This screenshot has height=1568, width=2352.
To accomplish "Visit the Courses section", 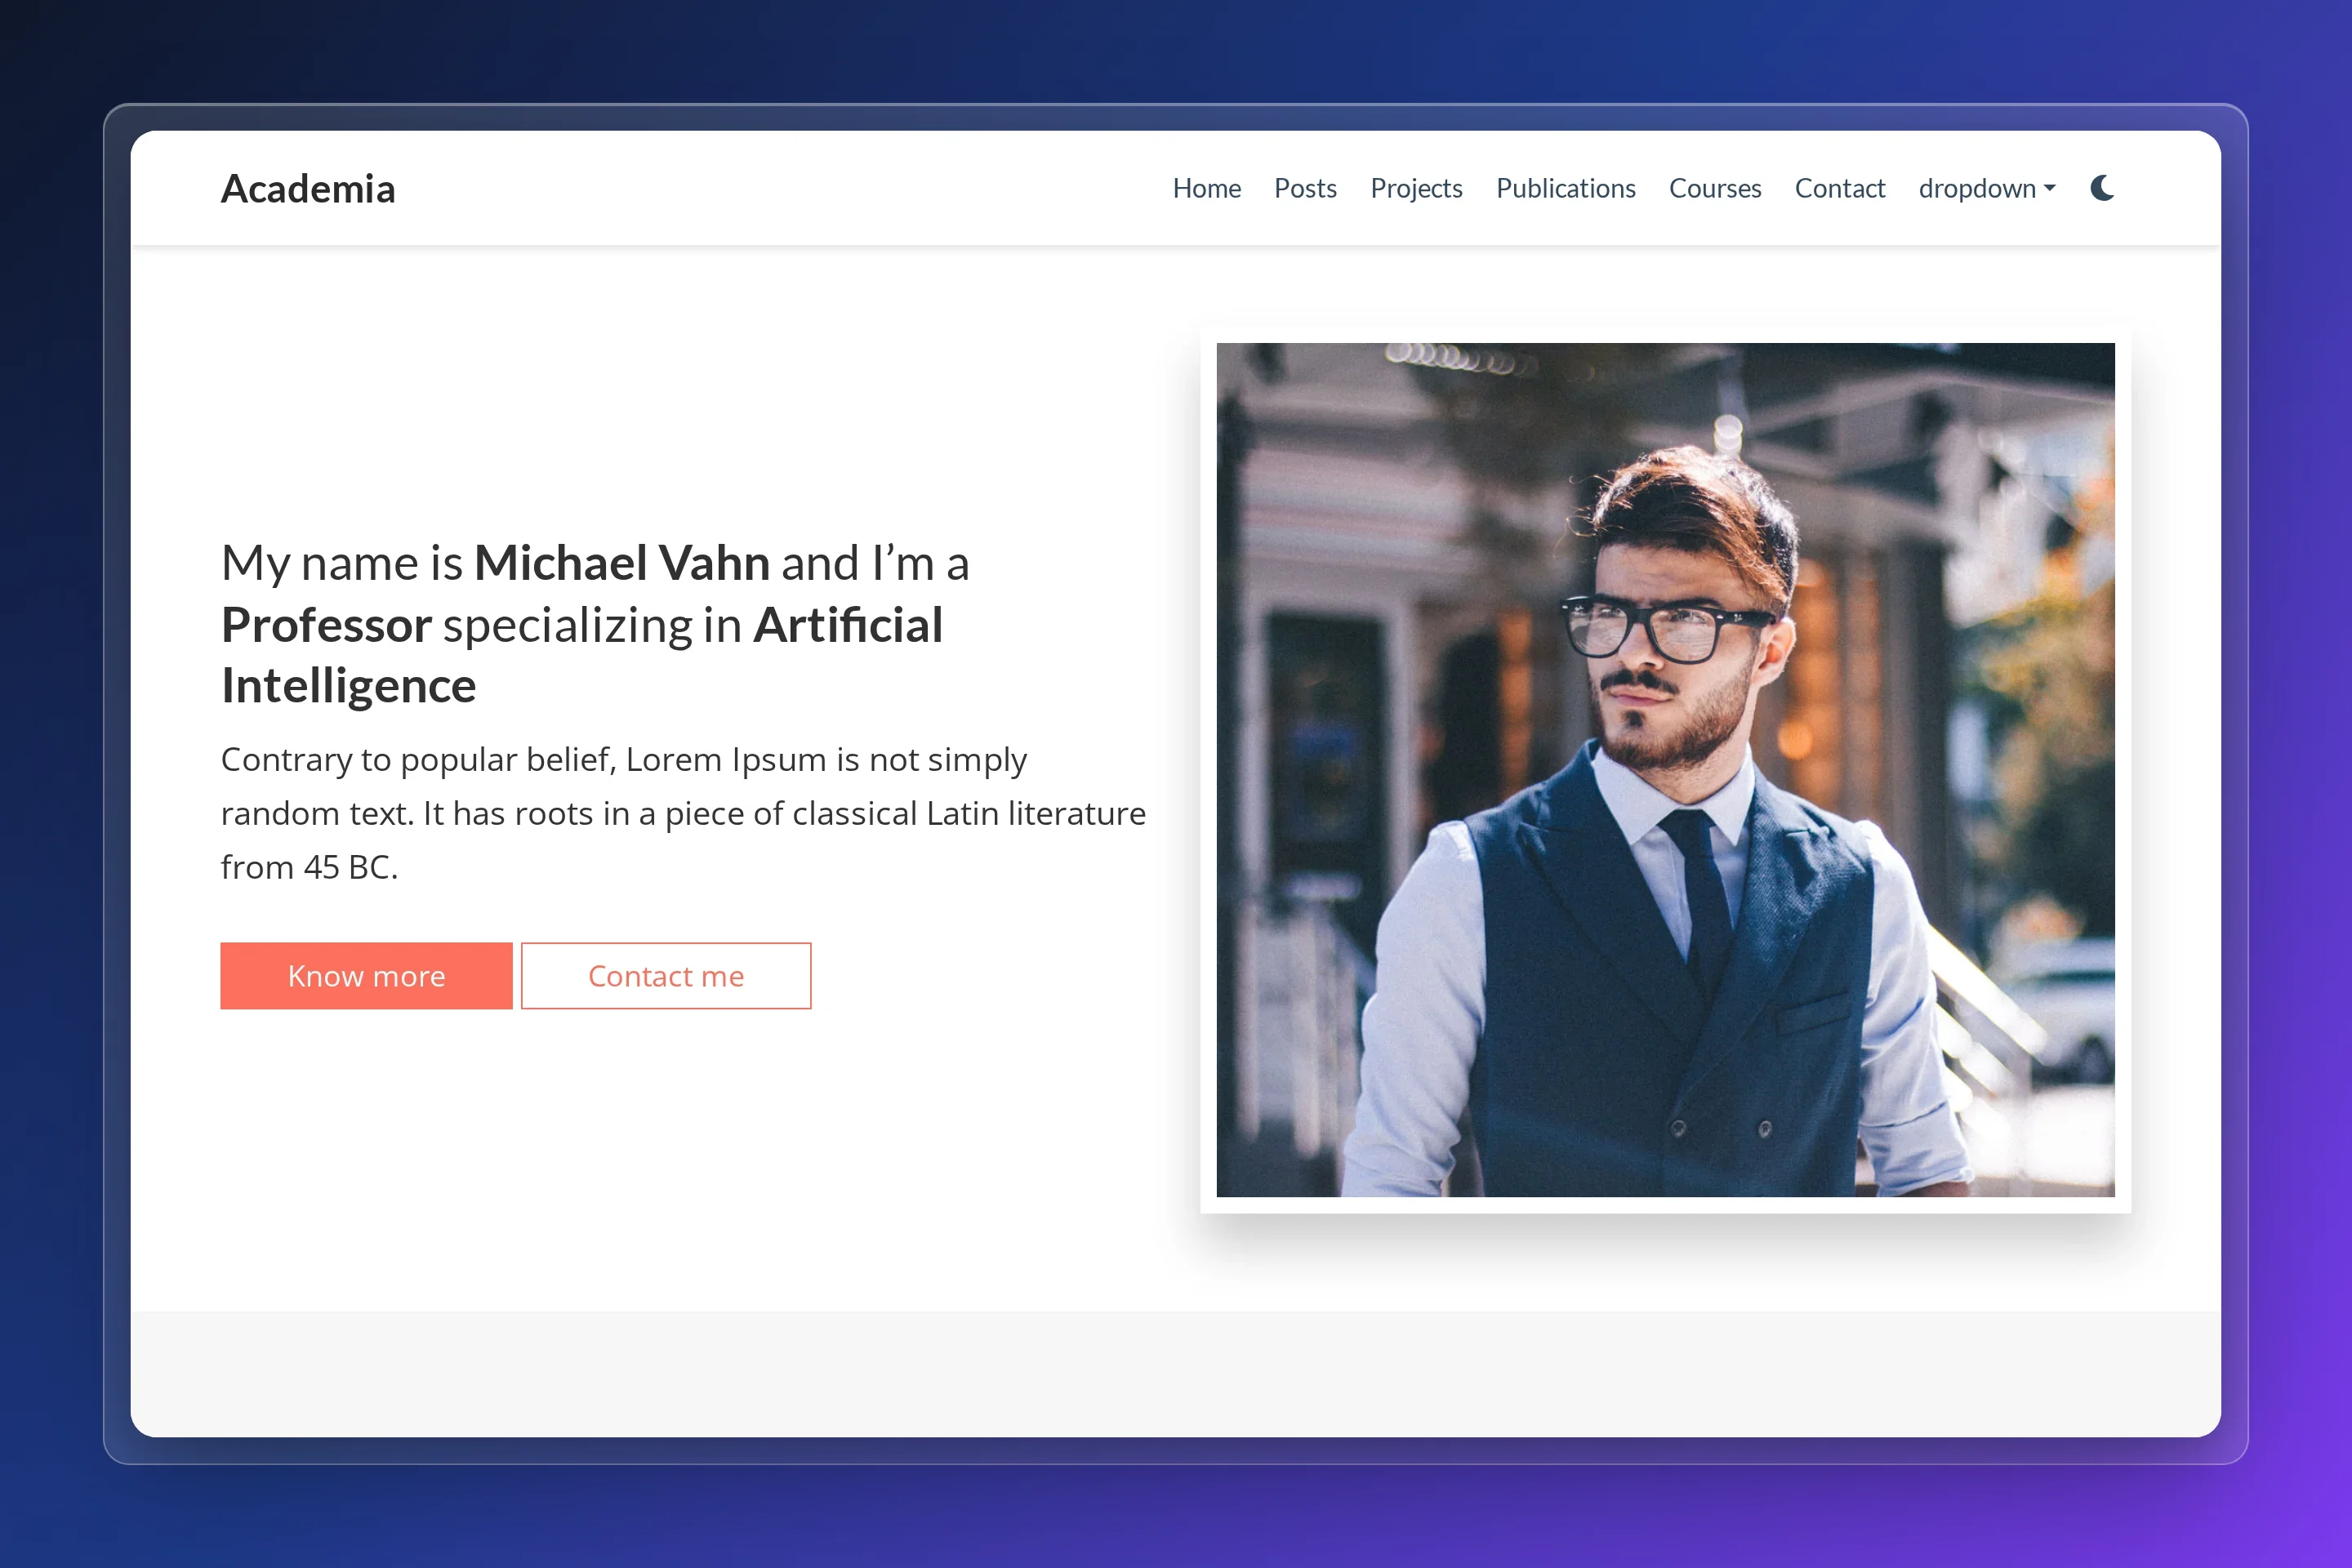I will click(1715, 188).
